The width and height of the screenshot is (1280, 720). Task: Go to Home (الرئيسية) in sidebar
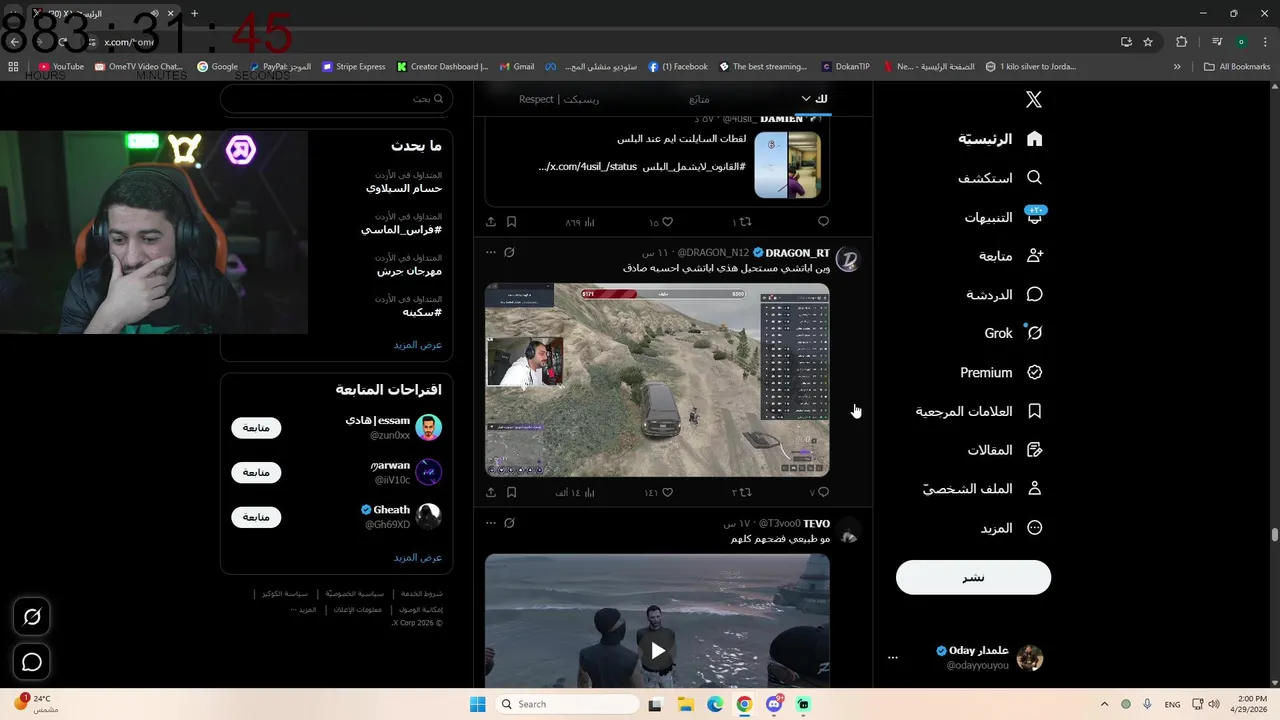click(1000, 139)
